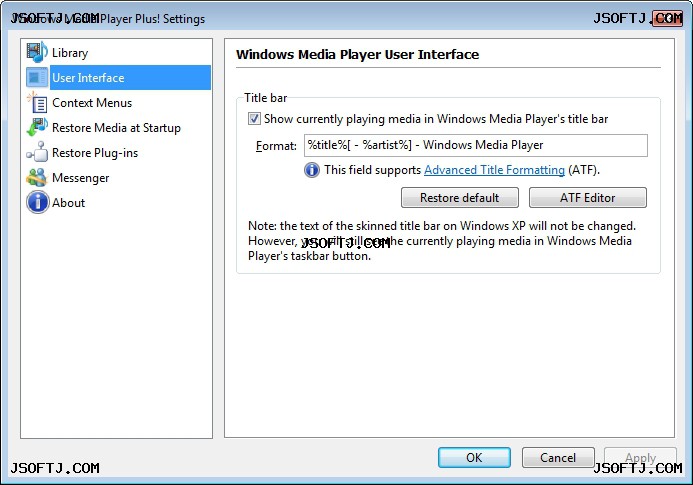Viewport: 693px width, 485px height.
Task: Open the Library settings page
Action: [x=70, y=53]
